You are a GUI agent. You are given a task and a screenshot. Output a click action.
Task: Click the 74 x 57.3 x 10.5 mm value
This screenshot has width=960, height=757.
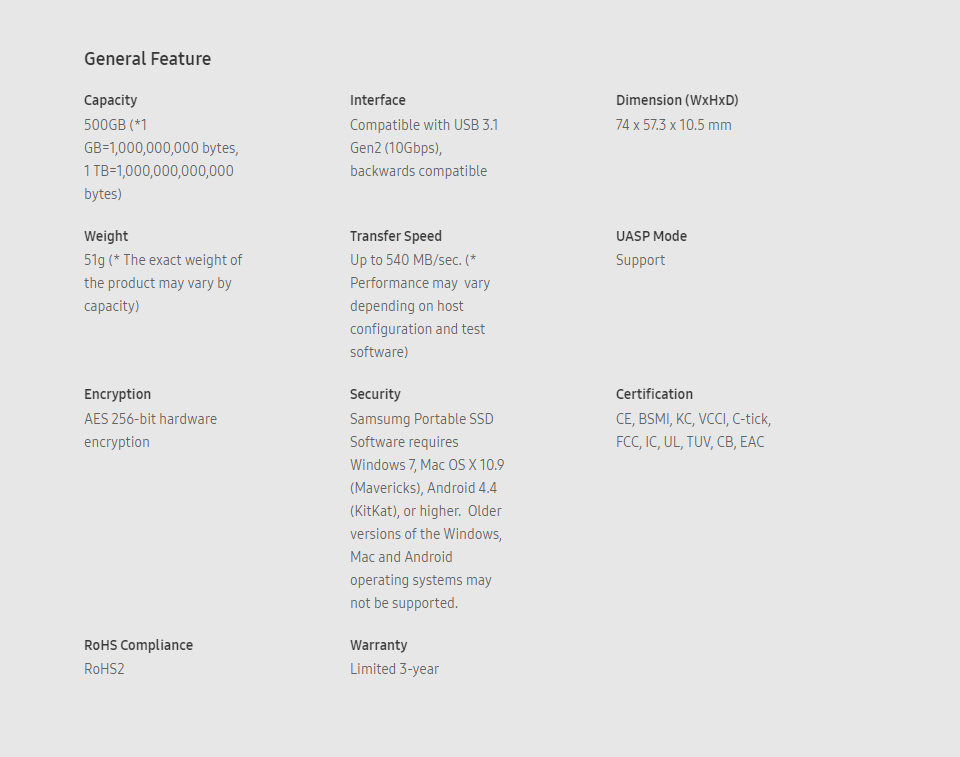coord(673,125)
